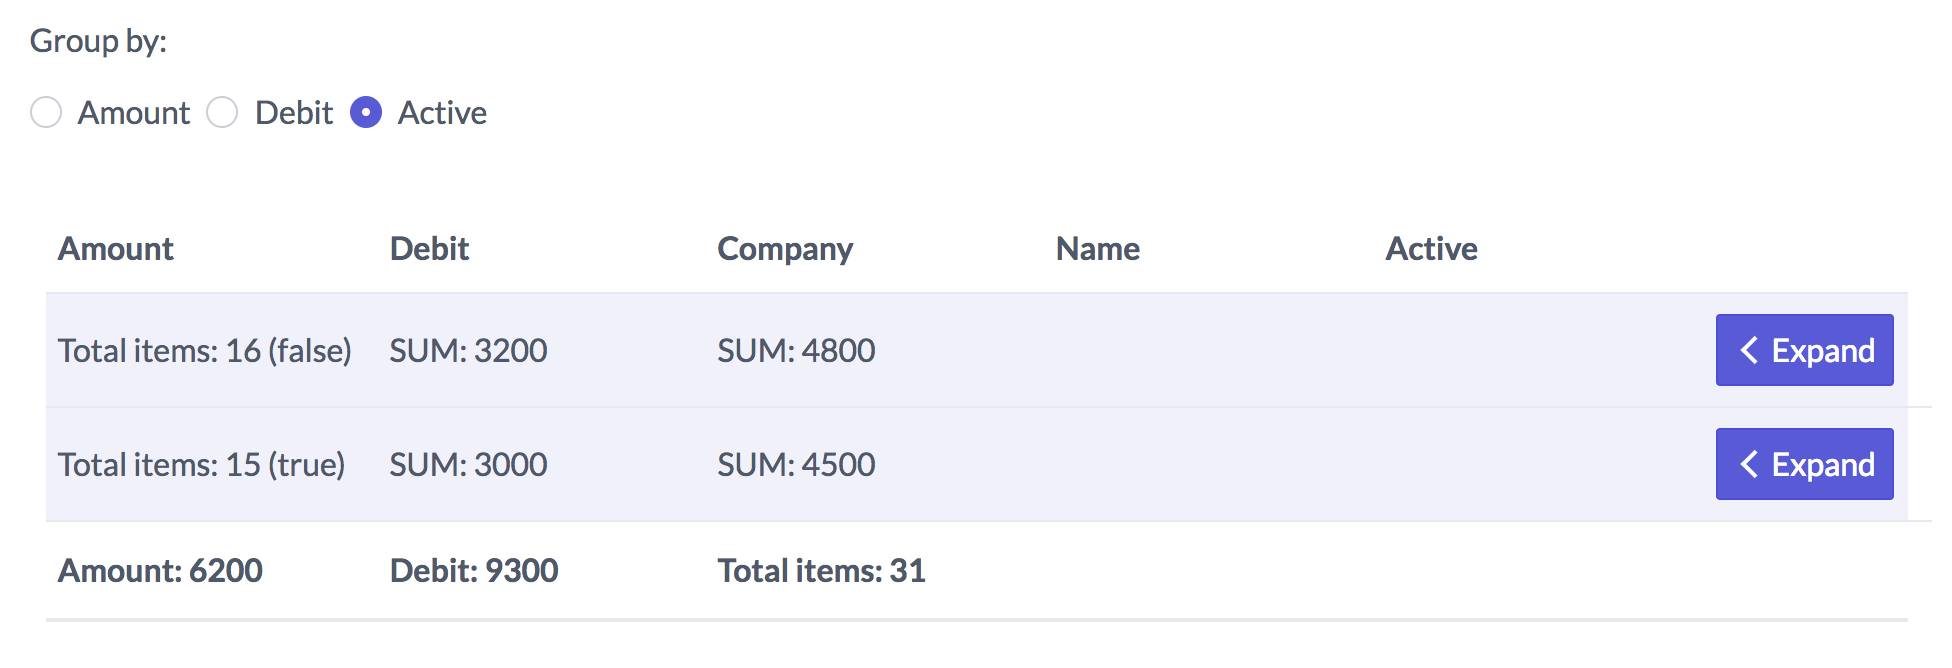Collapse the Total items: 16 group
The width and height of the screenshot is (1952, 668).
click(1804, 350)
